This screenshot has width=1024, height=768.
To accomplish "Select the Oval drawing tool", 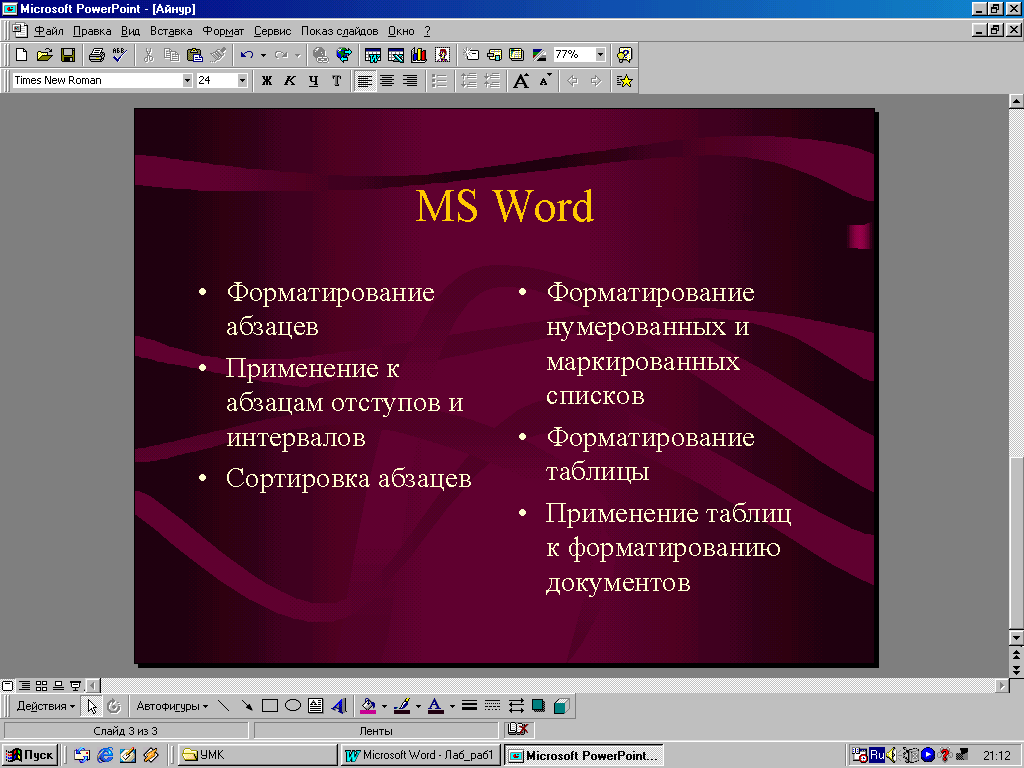I will coord(293,706).
